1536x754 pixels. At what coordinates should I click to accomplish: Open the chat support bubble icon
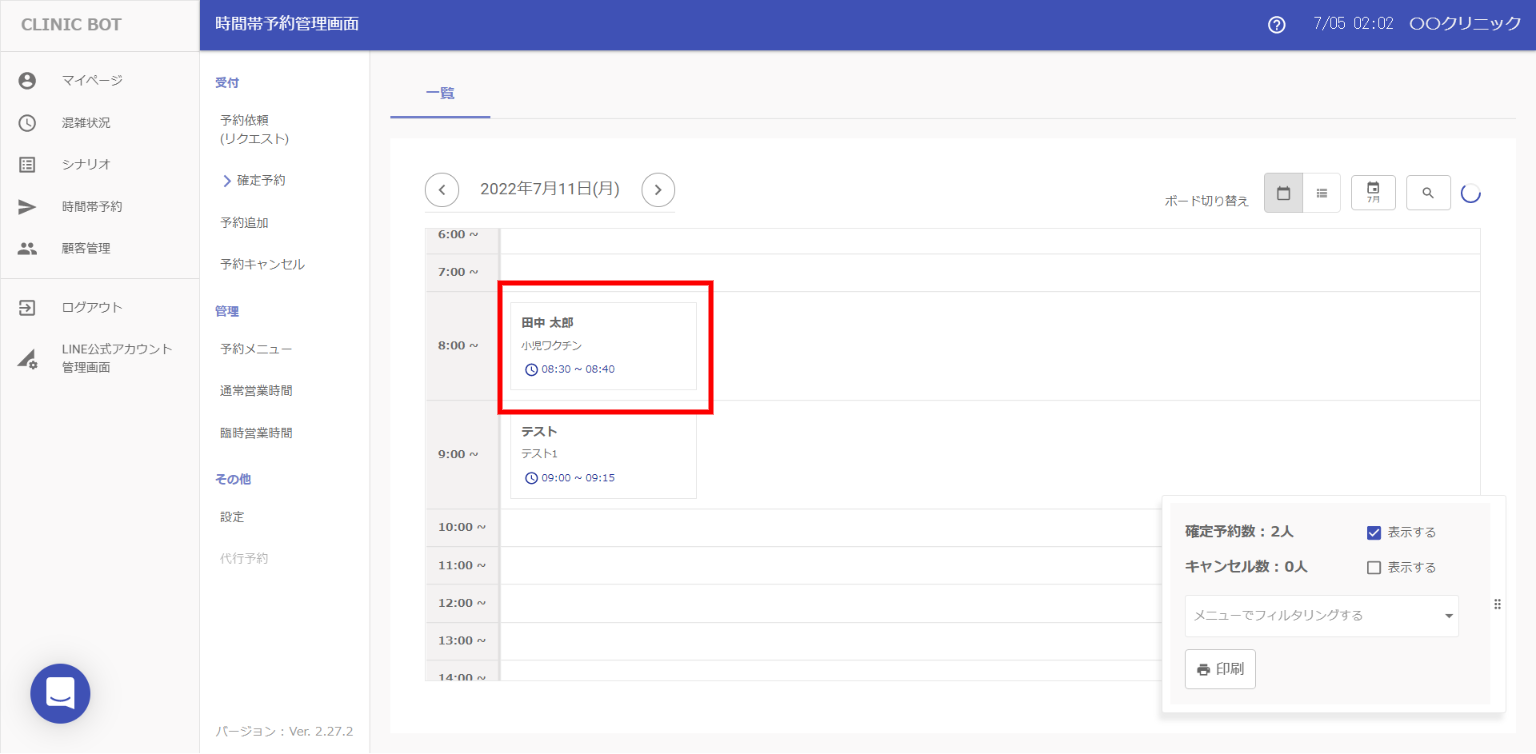(60, 693)
